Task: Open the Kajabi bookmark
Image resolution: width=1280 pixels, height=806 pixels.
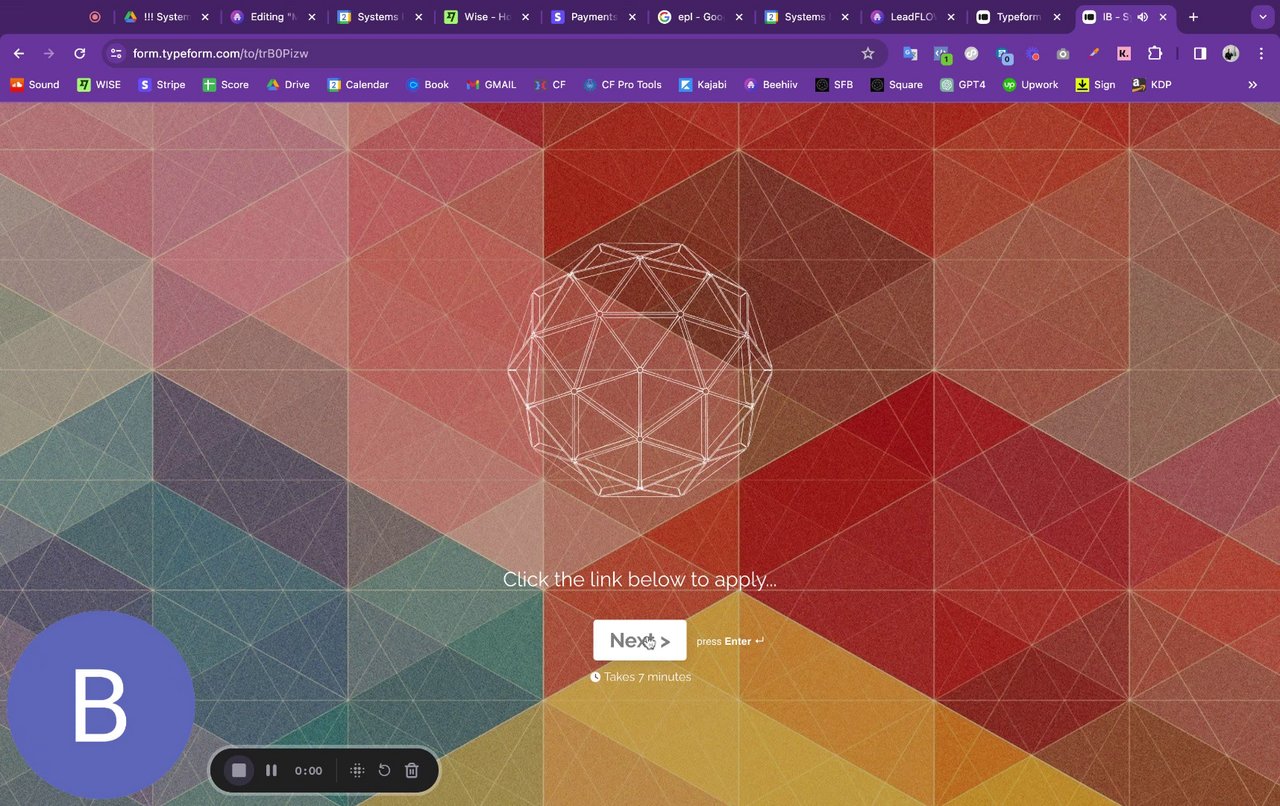Action: [x=703, y=85]
